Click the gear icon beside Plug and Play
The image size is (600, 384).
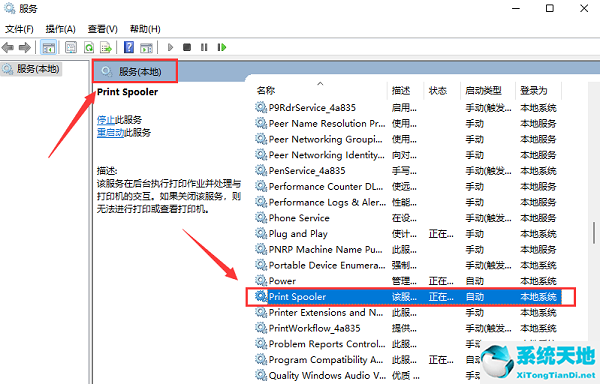(x=261, y=233)
